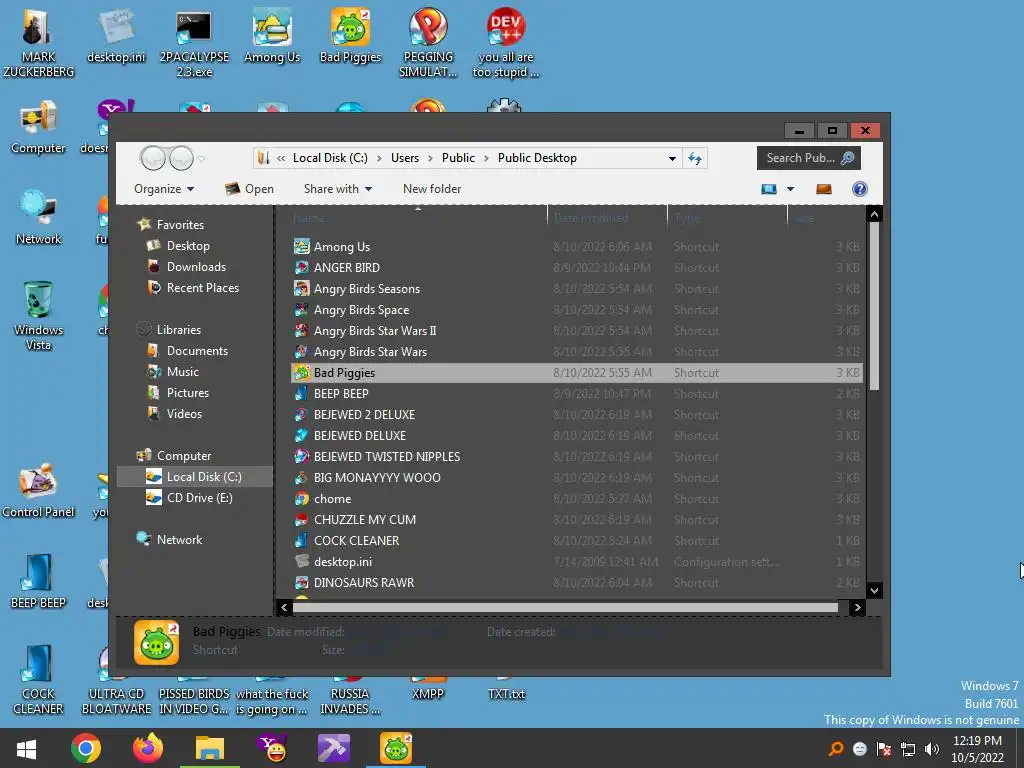Open the Share with dropdown menu
This screenshot has width=1024, height=768.
[x=338, y=189]
